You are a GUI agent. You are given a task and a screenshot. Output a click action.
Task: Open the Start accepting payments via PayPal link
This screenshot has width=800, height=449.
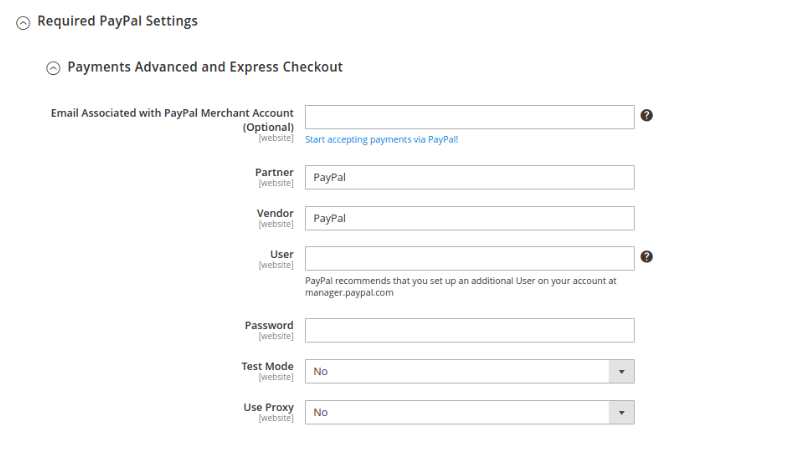pos(382,139)
